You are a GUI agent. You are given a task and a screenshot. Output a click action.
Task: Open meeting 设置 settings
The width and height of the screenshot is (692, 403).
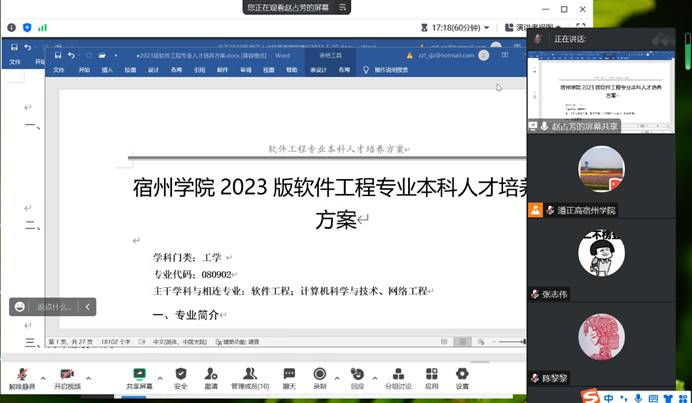[x=462, y=376]
